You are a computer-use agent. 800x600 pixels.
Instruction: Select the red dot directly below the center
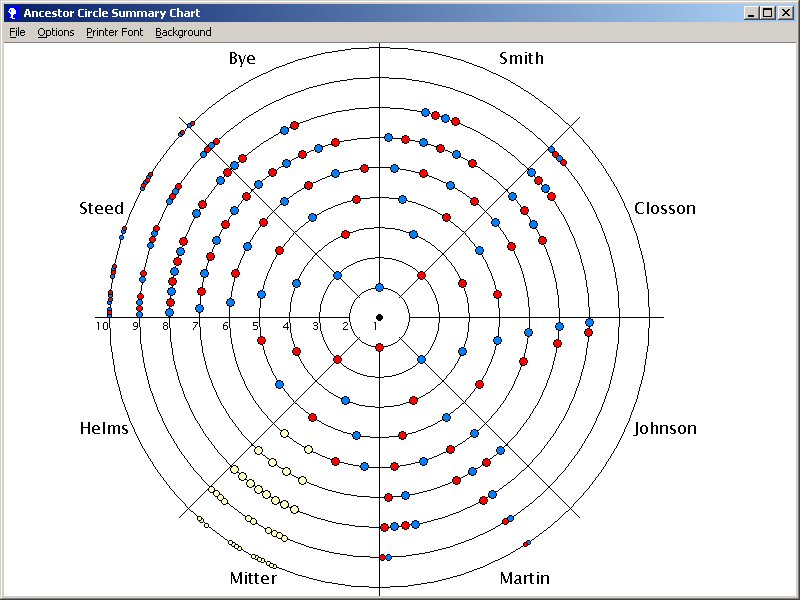[x=379, y=347]
